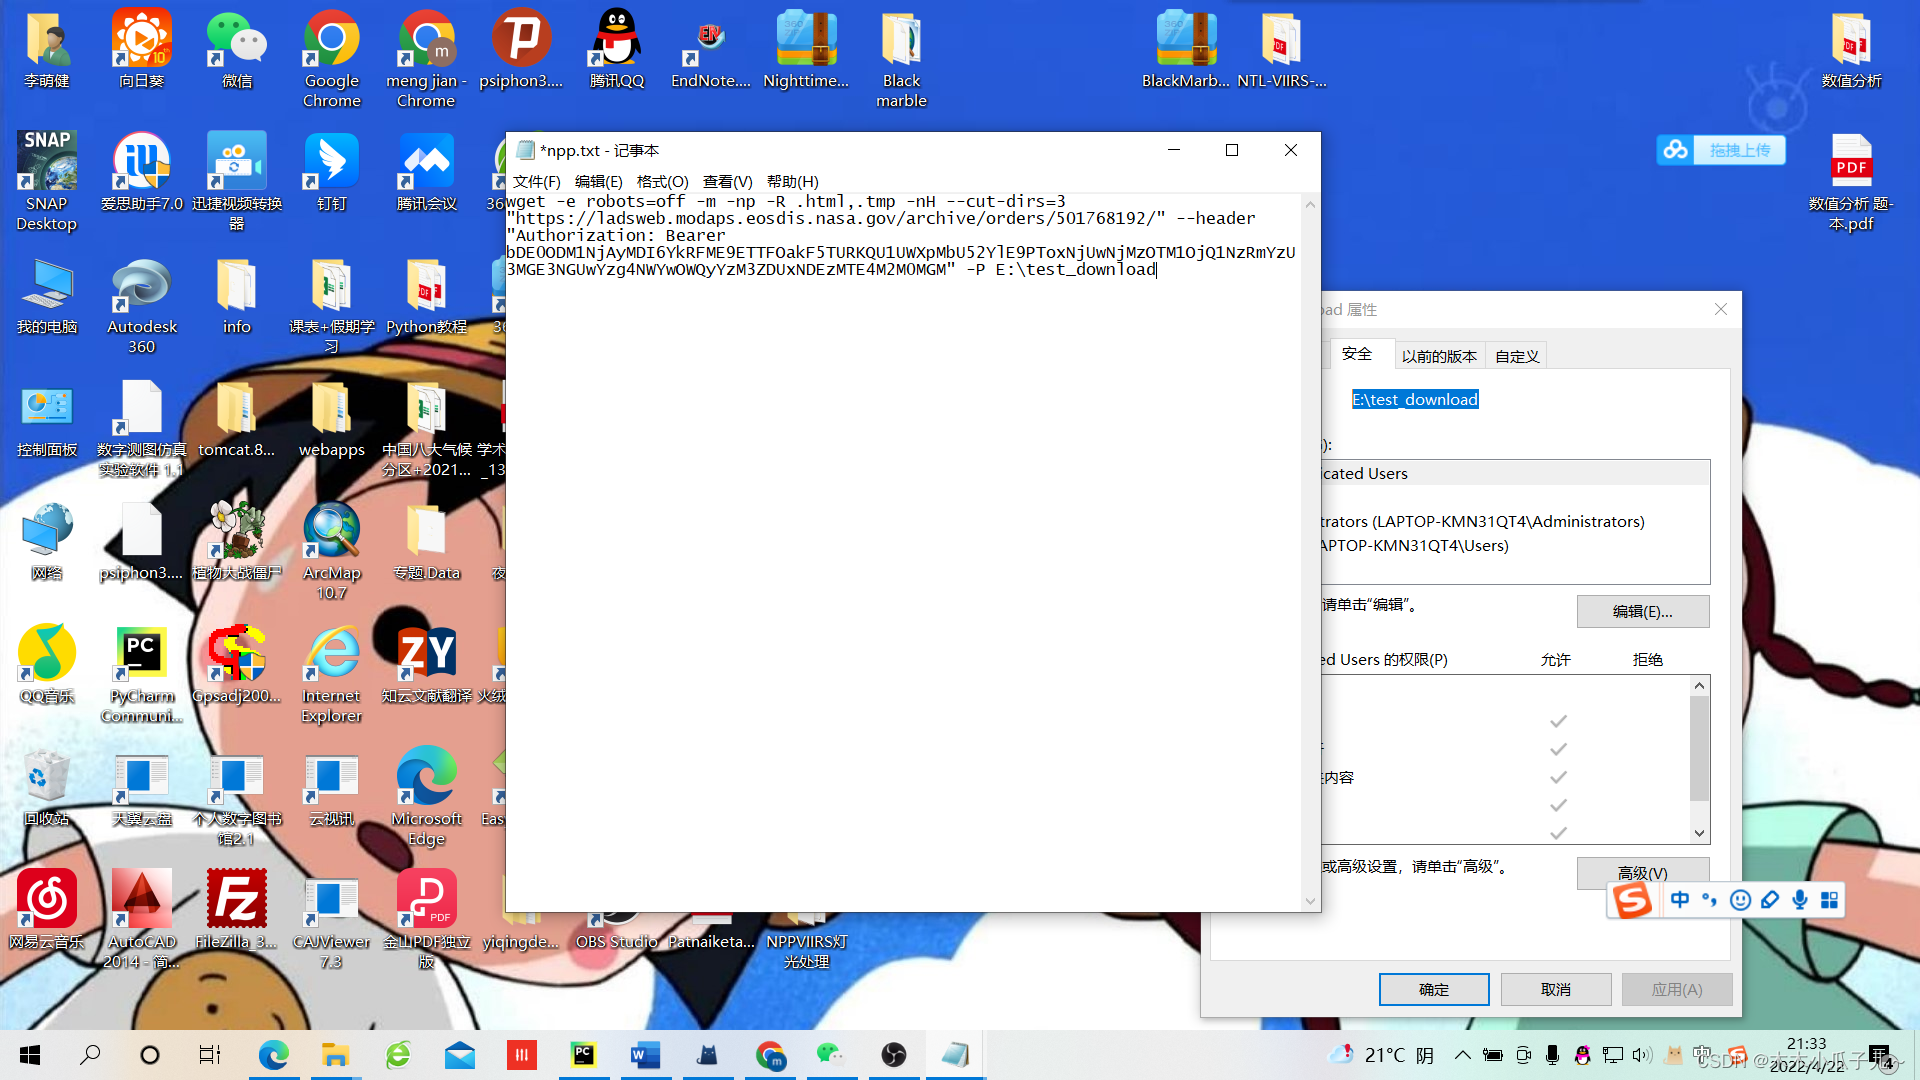
Task: Click the 编辑(E)... permissions button
Action: (x=1642, y=611)
